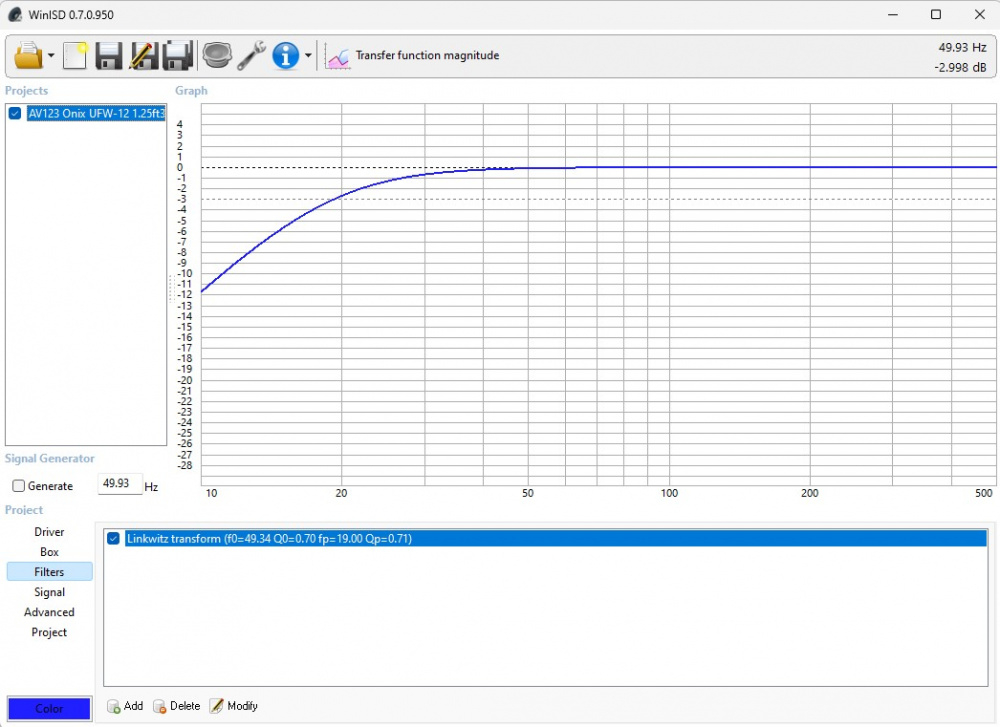Screen dimensions: 1000x727
Task: Click the Add filter button
Action: 124,706
